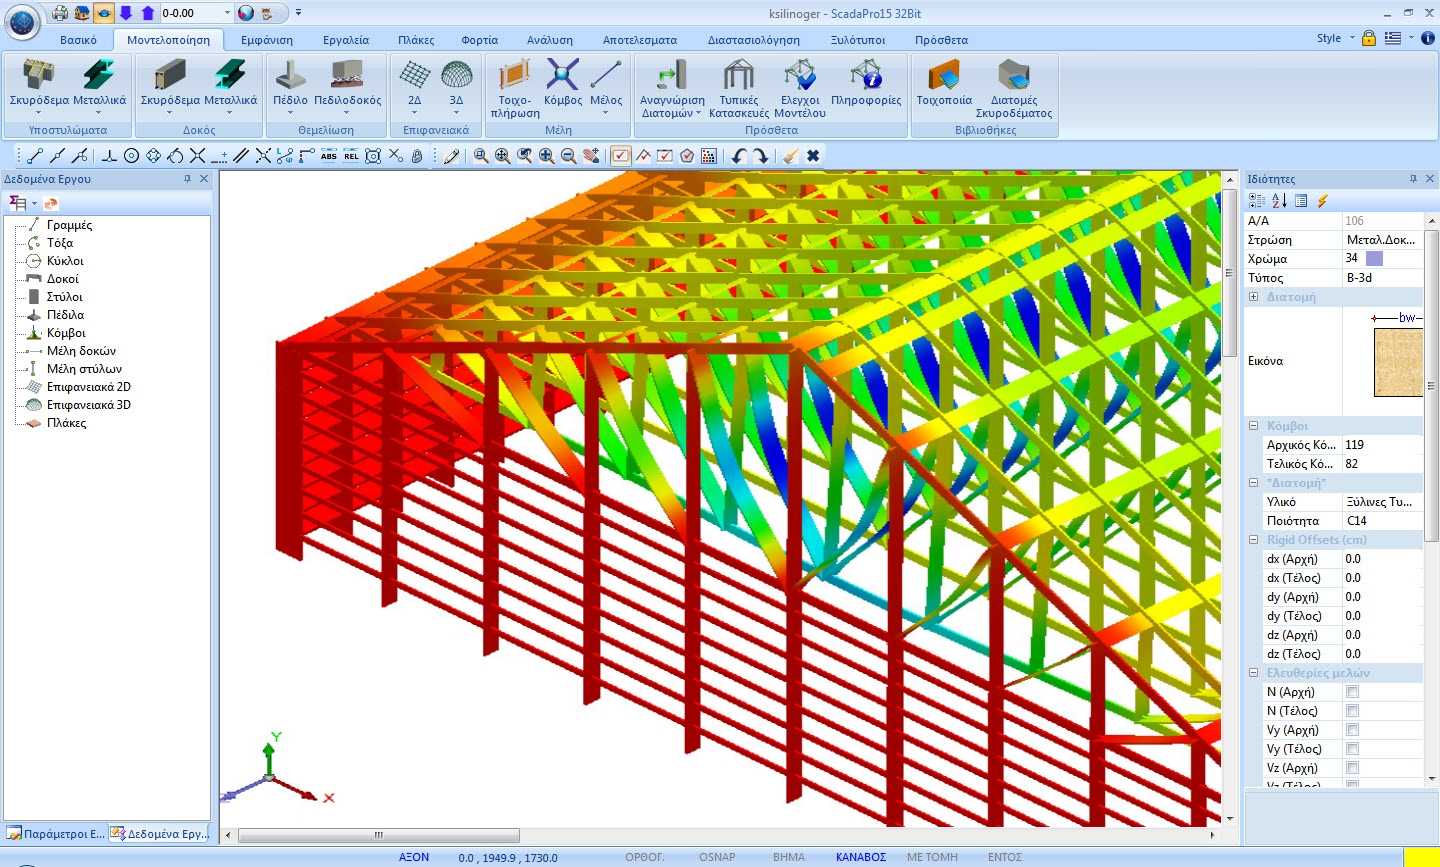Open the Πληροφορίες information tool
Image resolution: width=1440 pixels, height=867 pixels.
(x=866, y=82)
